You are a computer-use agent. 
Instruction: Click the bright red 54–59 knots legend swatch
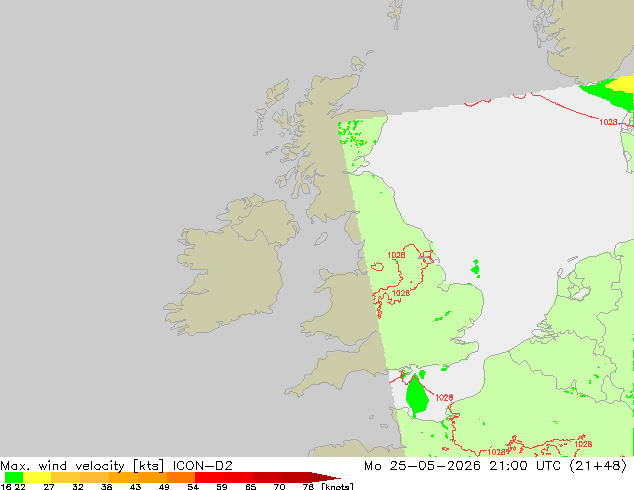[x=209, y=477]
